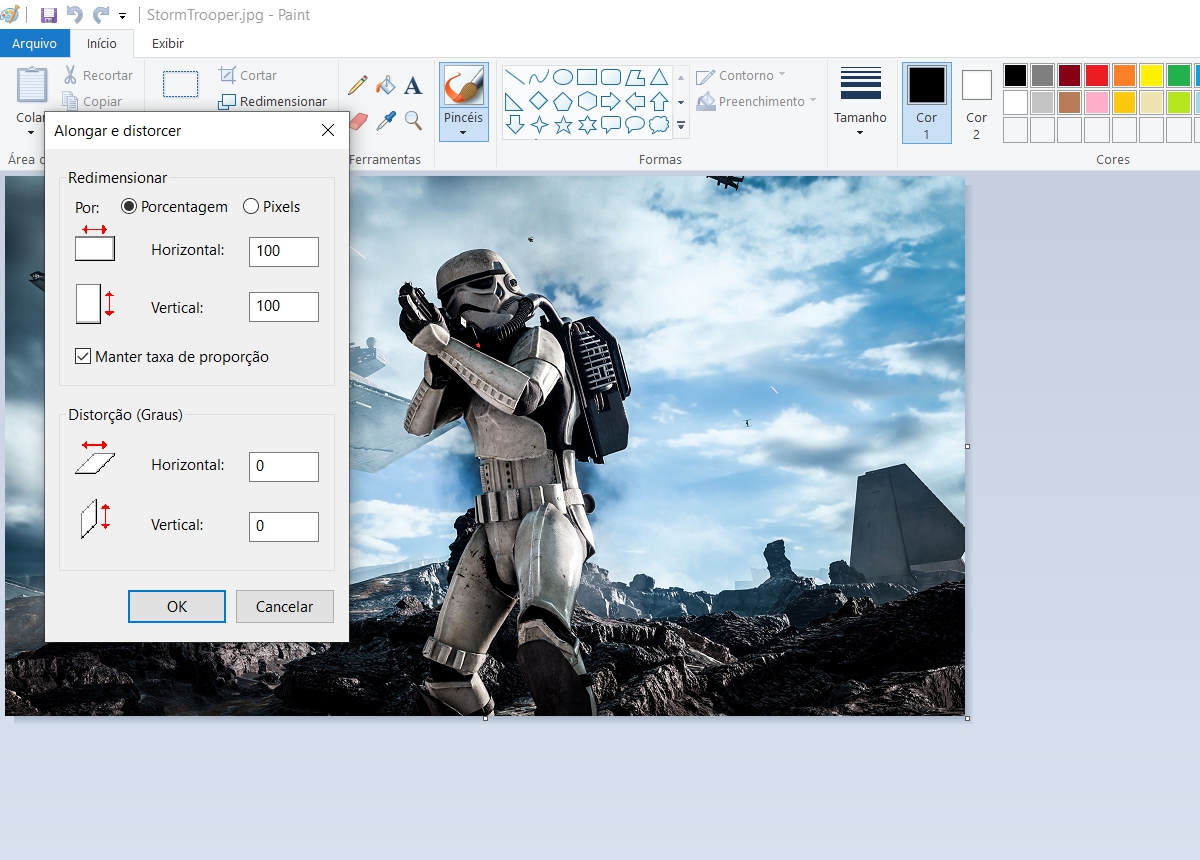Open Customize Quick Access Toolbar arrow
Screen dimensions: 1200x860
[x=123, y=16]
